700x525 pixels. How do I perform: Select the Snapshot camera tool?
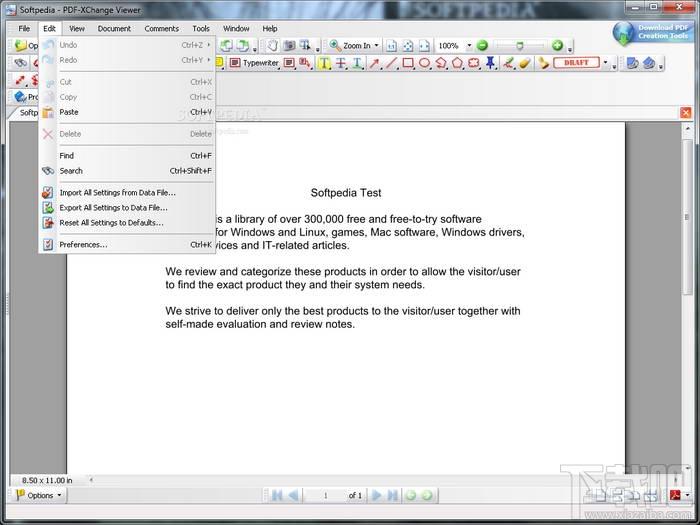[x=289, y=46]
